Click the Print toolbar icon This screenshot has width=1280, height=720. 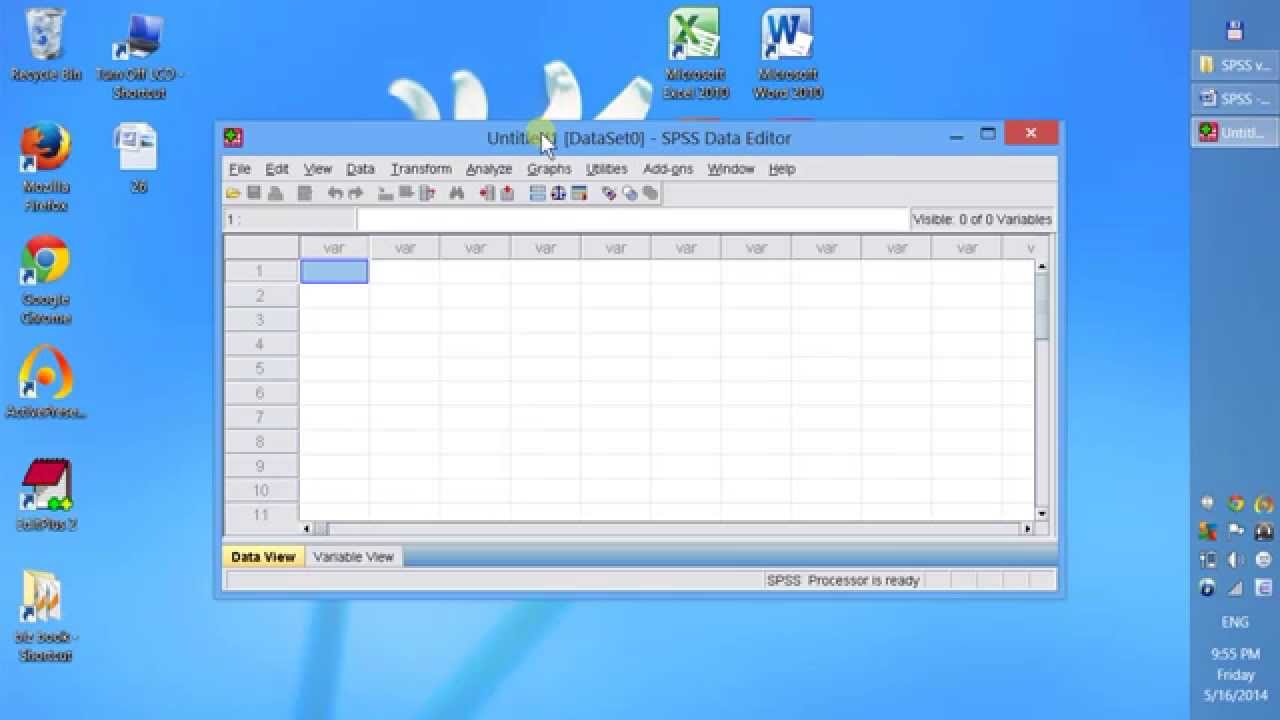pyautogui.click(x=275, y=193)
